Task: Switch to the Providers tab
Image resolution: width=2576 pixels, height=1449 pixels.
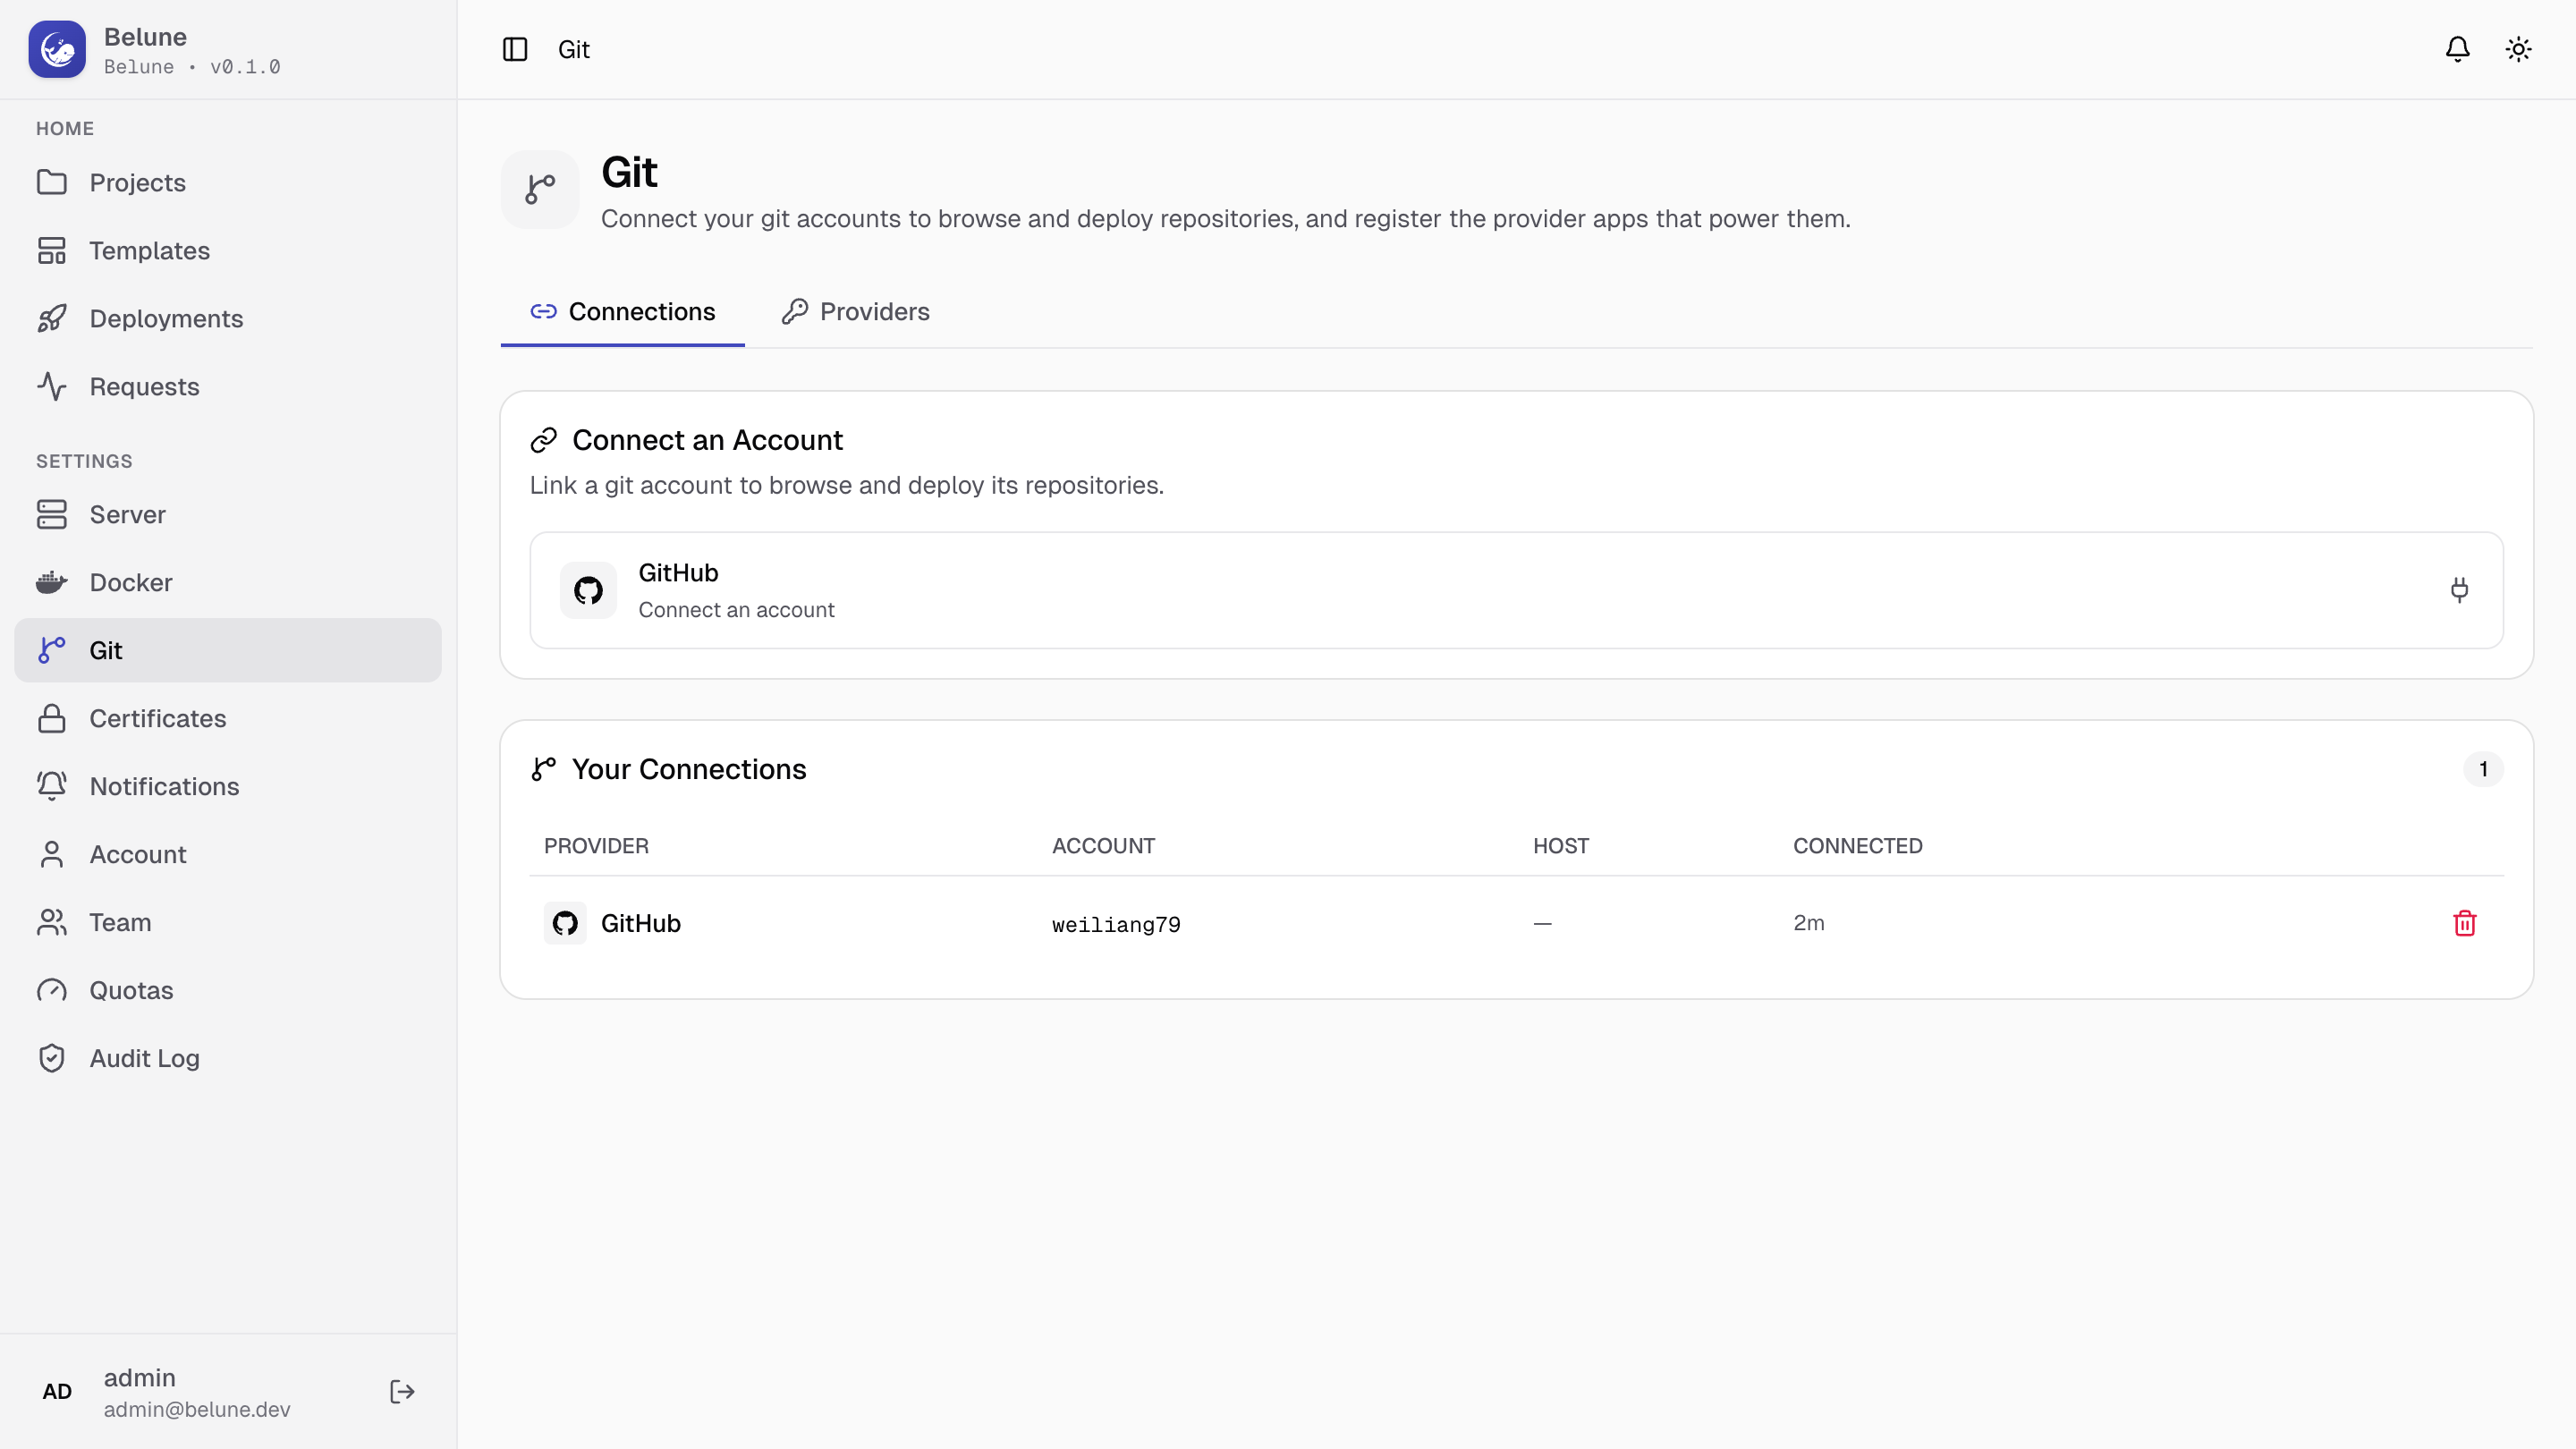Action: tap(855, 312)
